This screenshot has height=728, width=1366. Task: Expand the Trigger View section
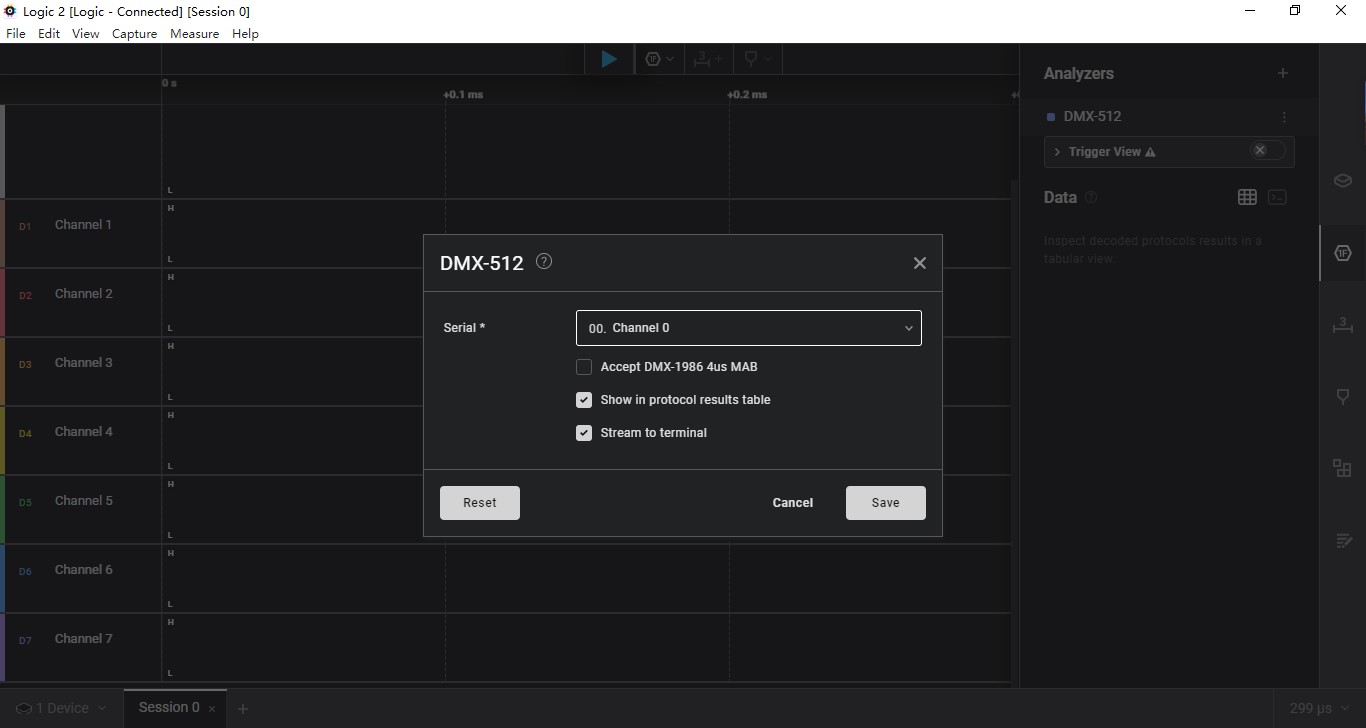1057,152
